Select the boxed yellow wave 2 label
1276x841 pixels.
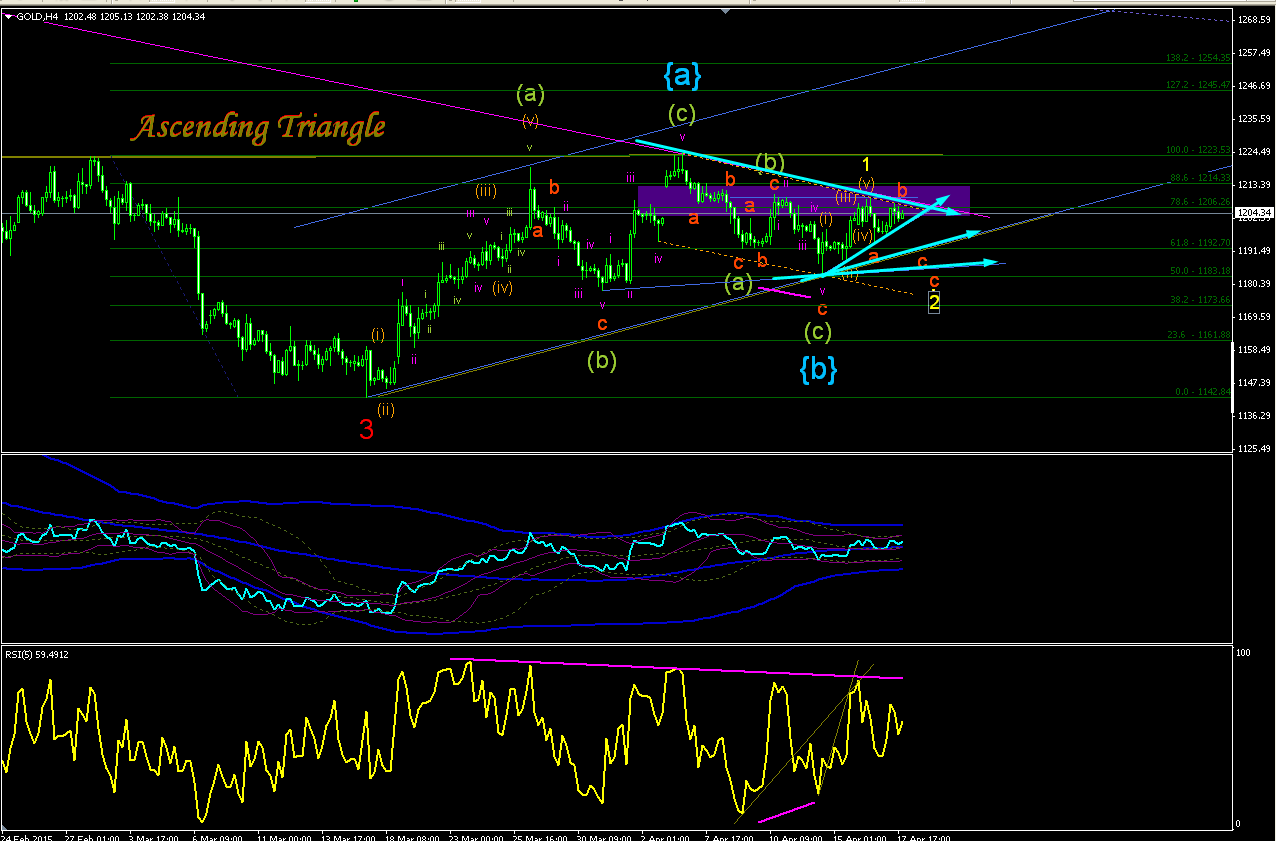click(x=933, y=302)
